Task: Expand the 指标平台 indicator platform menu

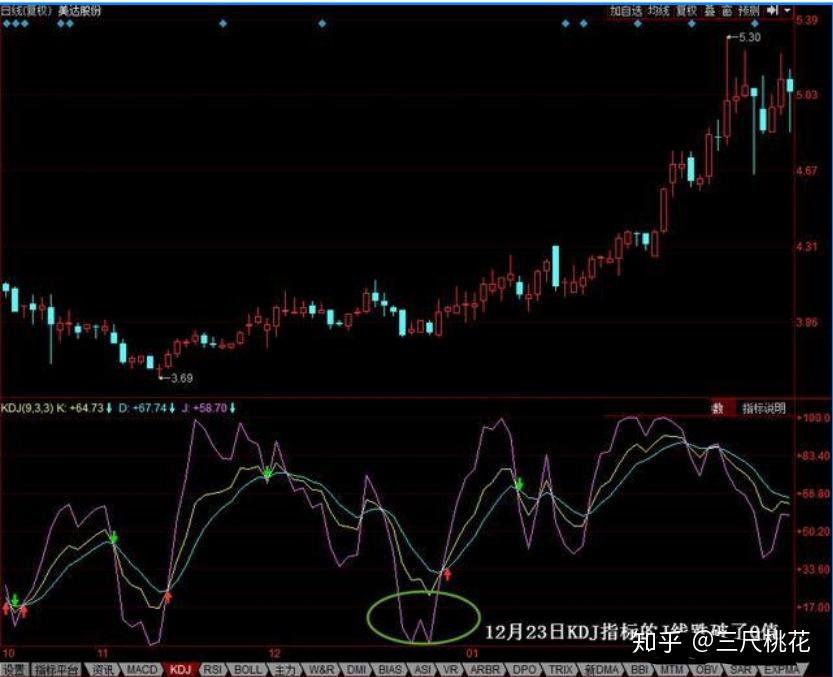Action: [57, 669]
